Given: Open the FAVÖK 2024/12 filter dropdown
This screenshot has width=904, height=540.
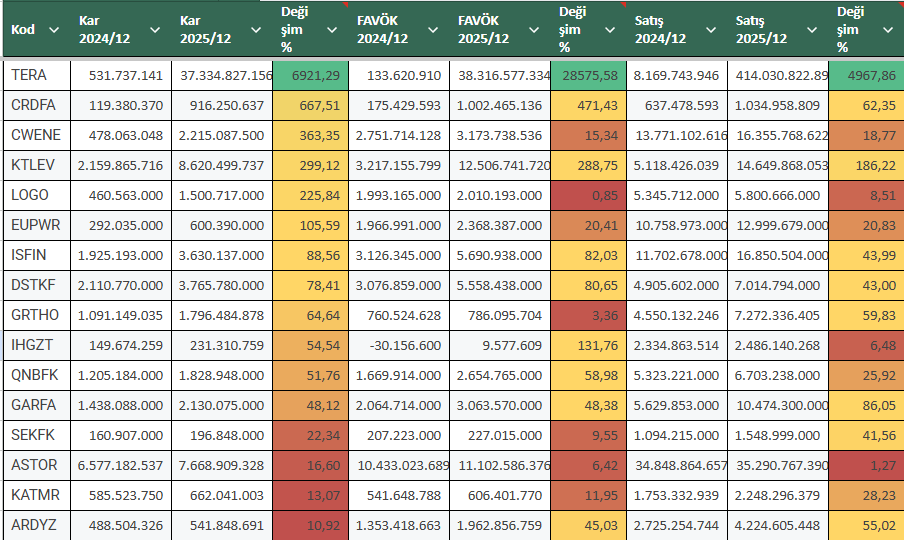Looking at the screenshot, I should 433,29.
